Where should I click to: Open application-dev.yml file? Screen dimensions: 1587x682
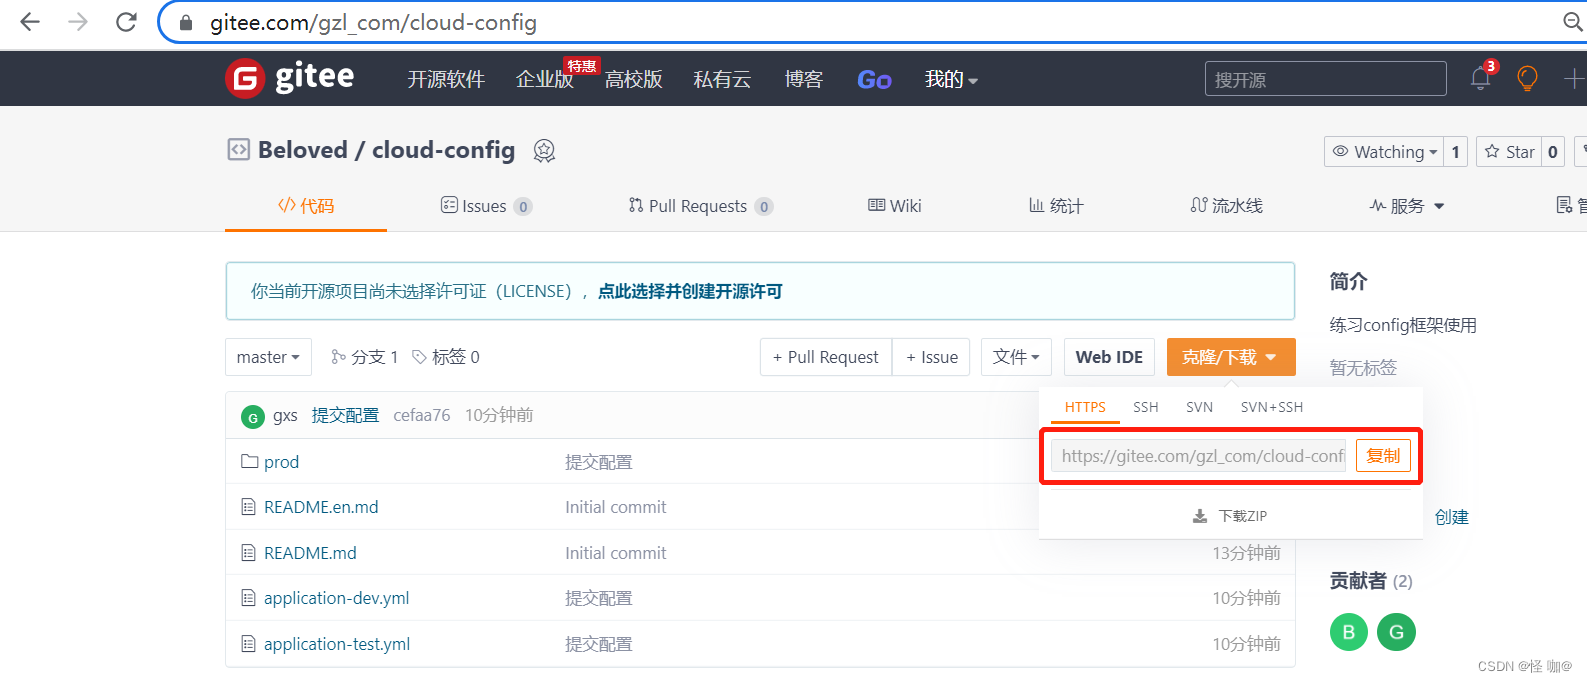pos(337,598)
